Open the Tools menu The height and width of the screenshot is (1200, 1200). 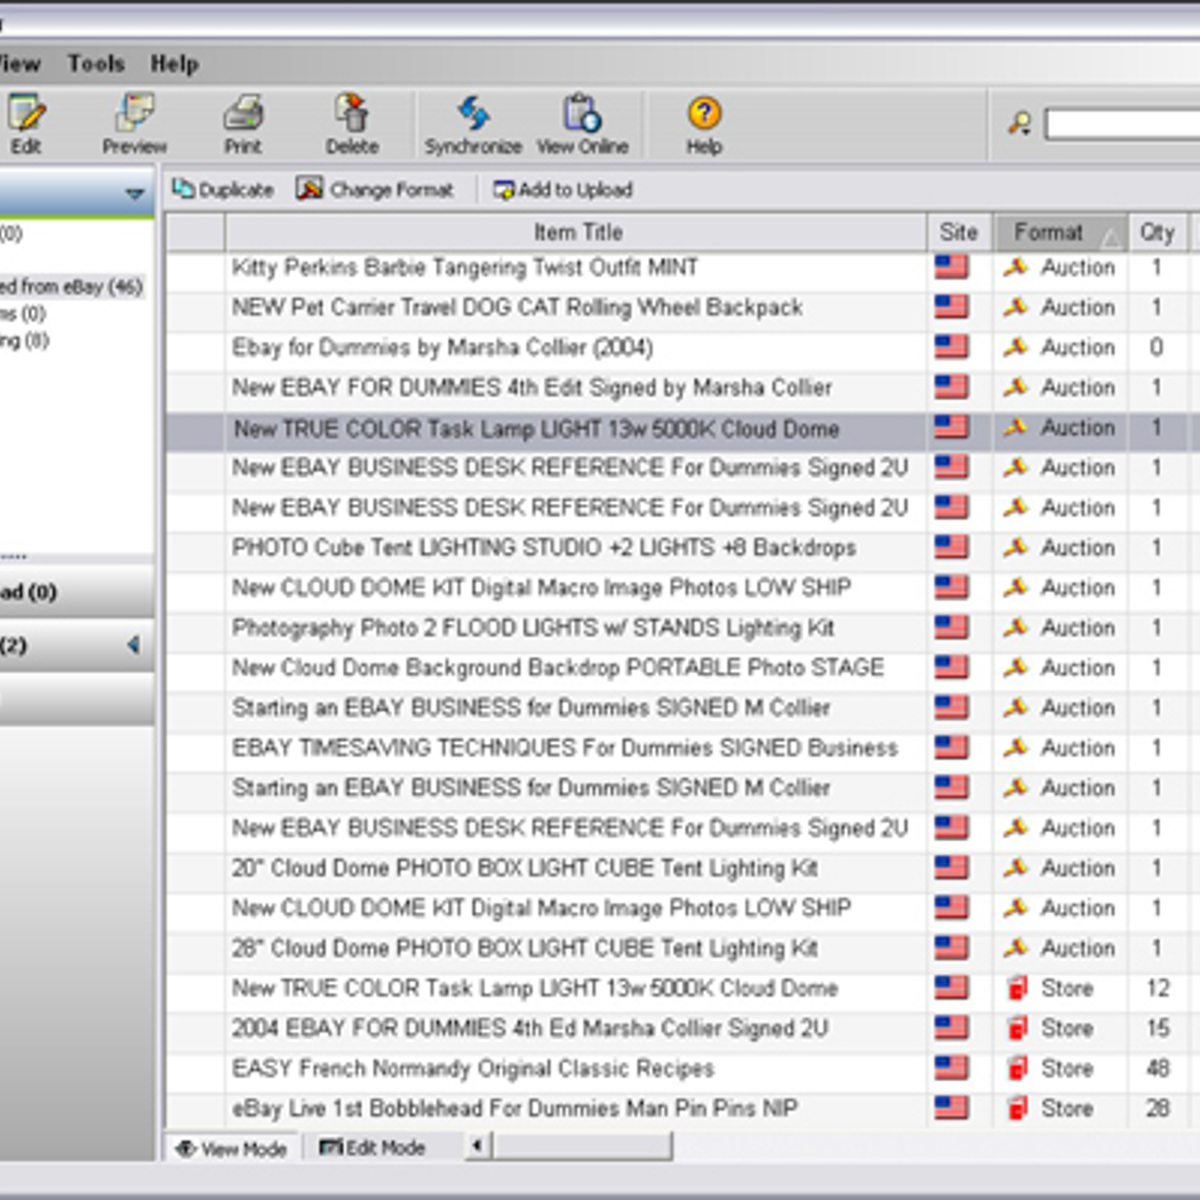(x=96, y=64)
